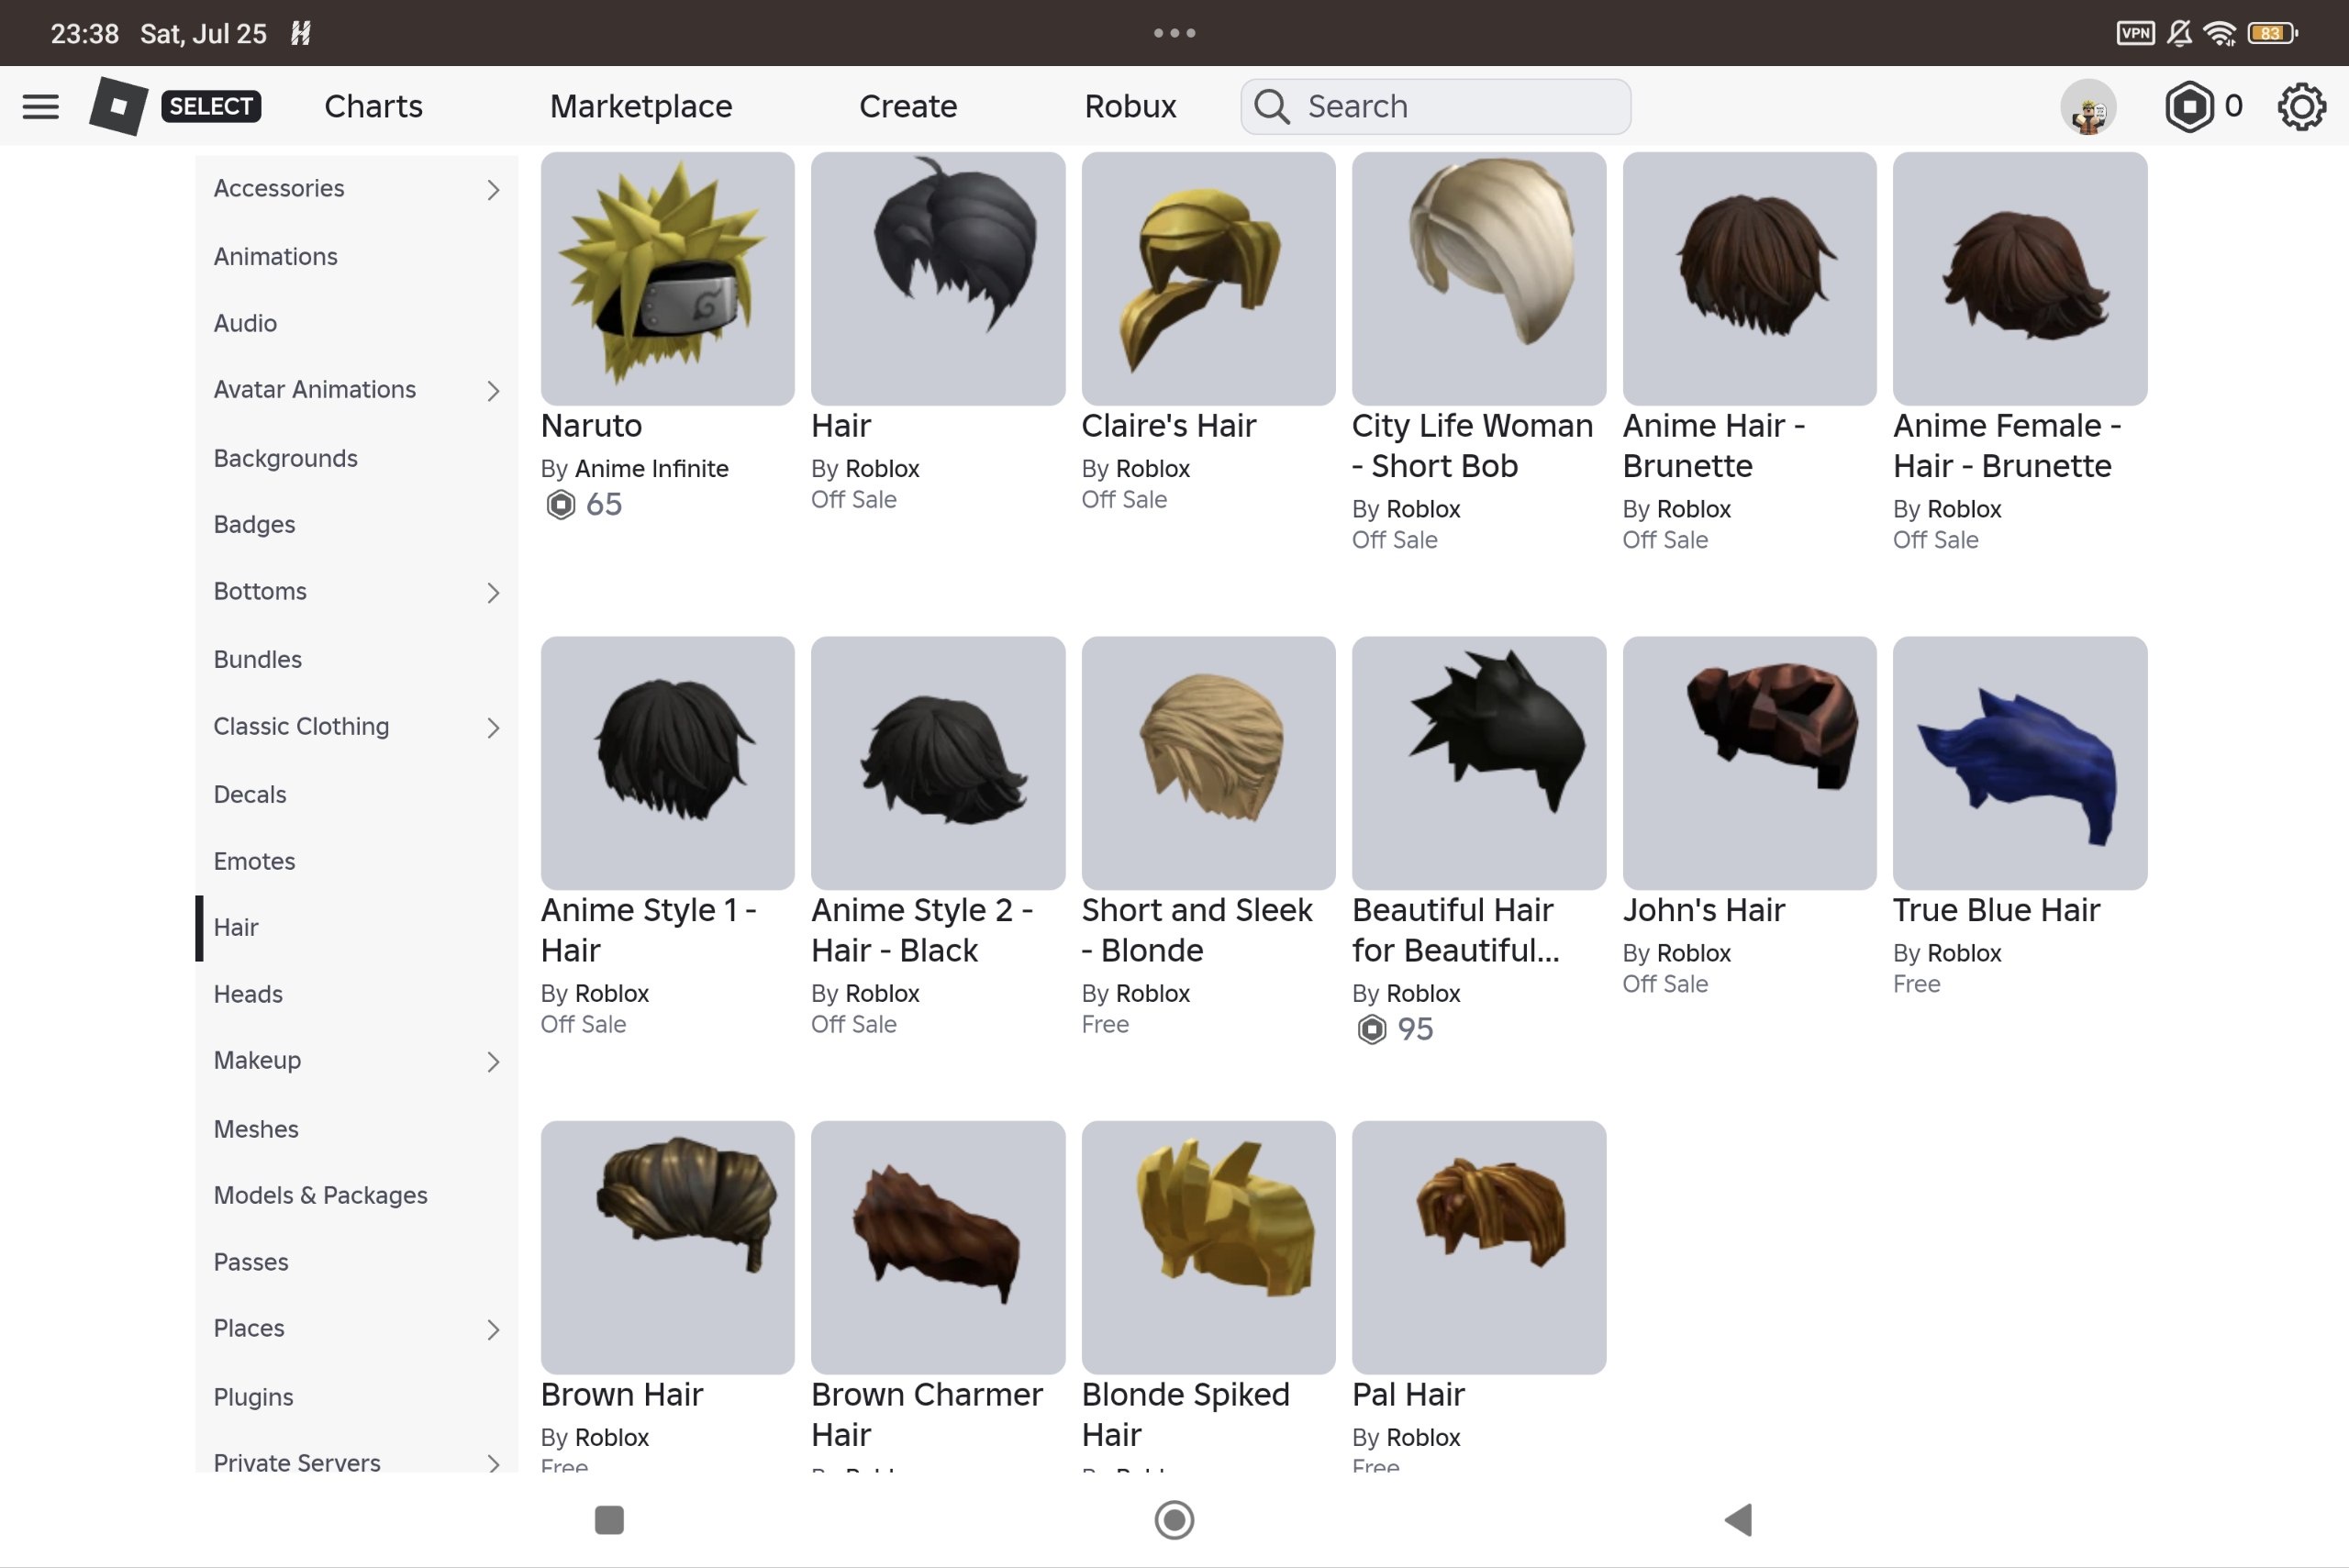
Task: Open the Marketplace tab
Action: (x=641, y=106)
